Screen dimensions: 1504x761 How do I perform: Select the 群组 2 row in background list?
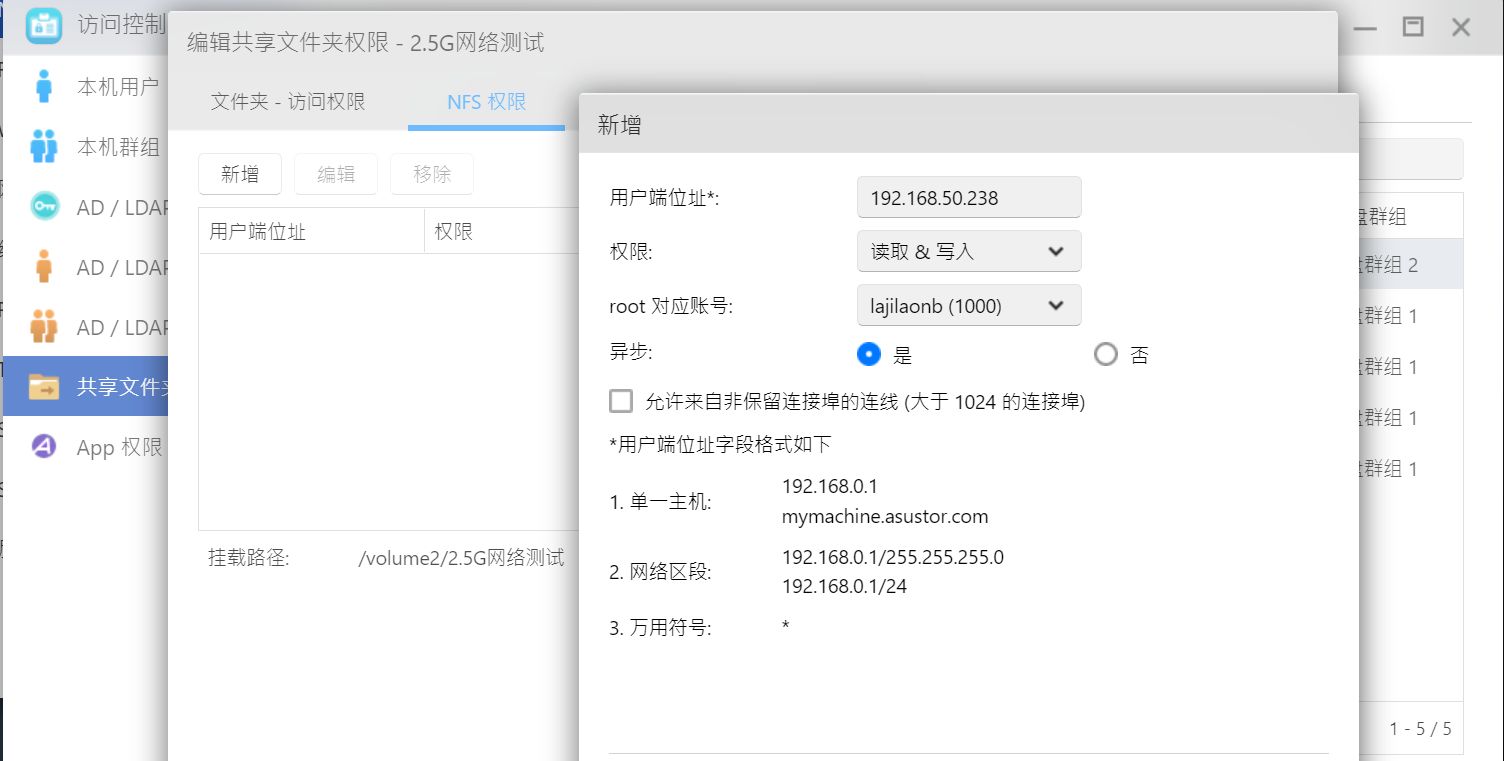pos(1410,265)
